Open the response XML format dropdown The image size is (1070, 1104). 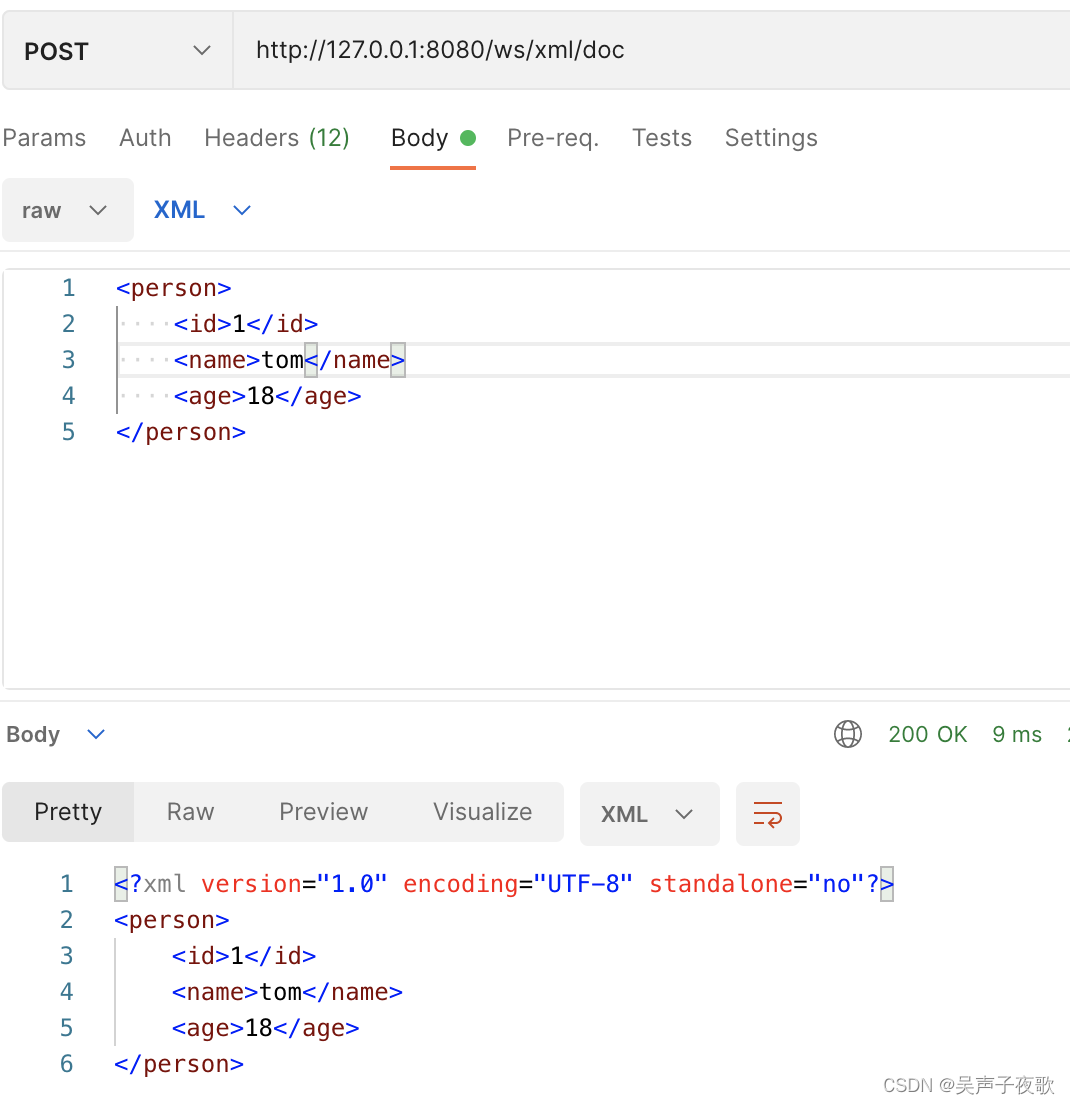tap(649, 814)
